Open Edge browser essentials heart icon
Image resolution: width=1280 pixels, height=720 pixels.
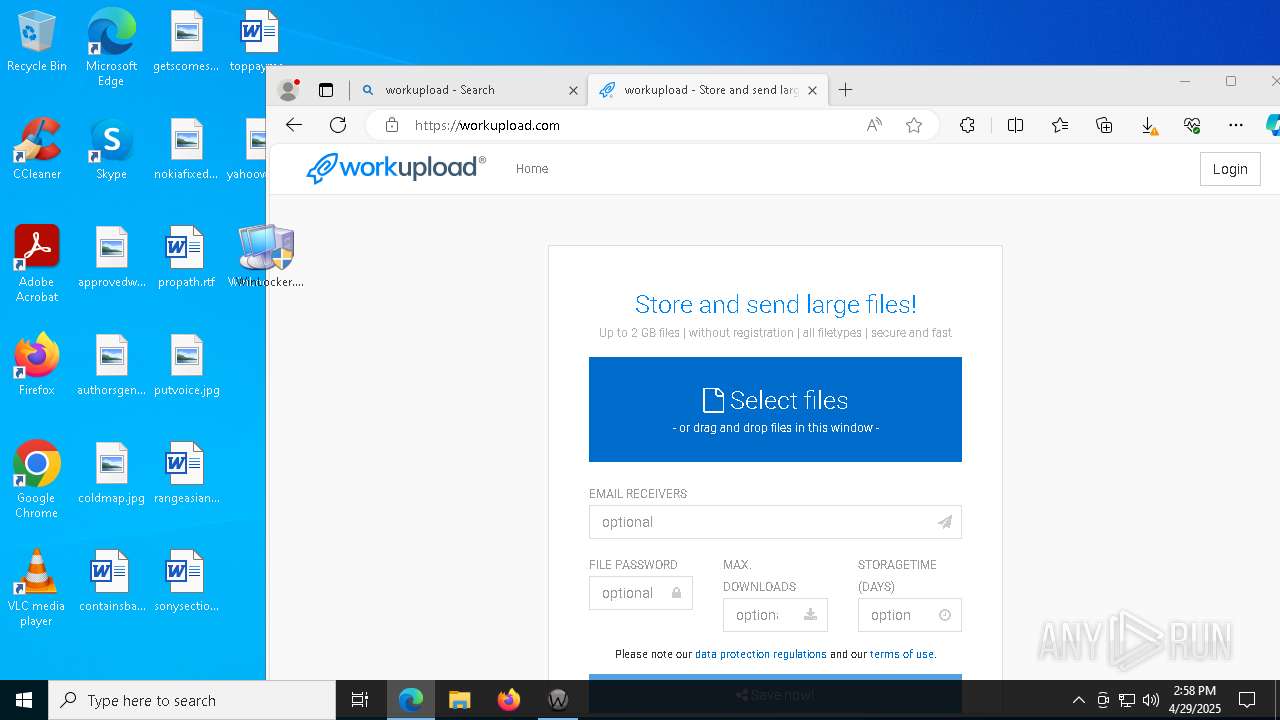pos(1192,125)
